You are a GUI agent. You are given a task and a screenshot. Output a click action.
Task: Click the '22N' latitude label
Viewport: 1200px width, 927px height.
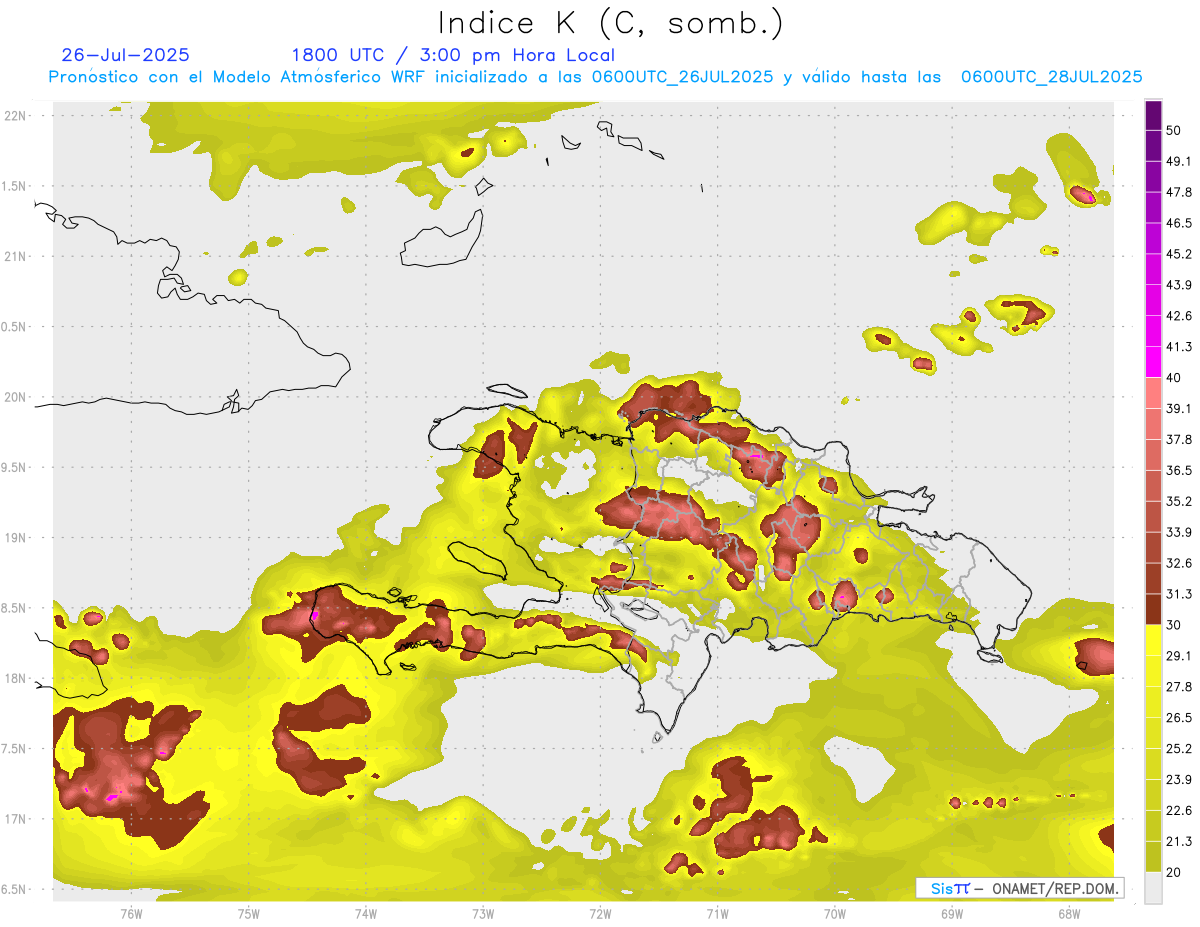(17, 116)
